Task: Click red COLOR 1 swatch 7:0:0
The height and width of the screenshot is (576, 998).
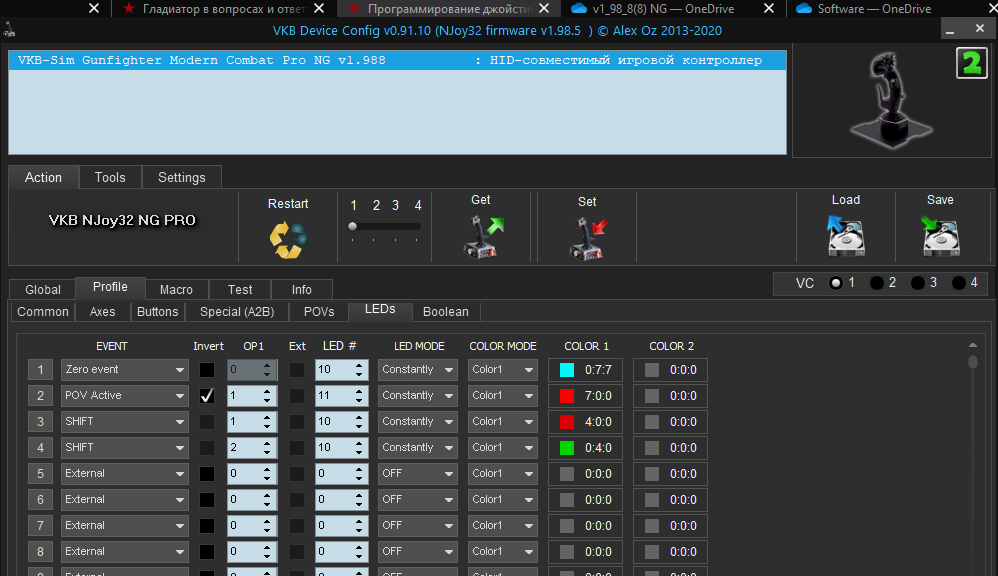Action: click(x=566, y=396)
